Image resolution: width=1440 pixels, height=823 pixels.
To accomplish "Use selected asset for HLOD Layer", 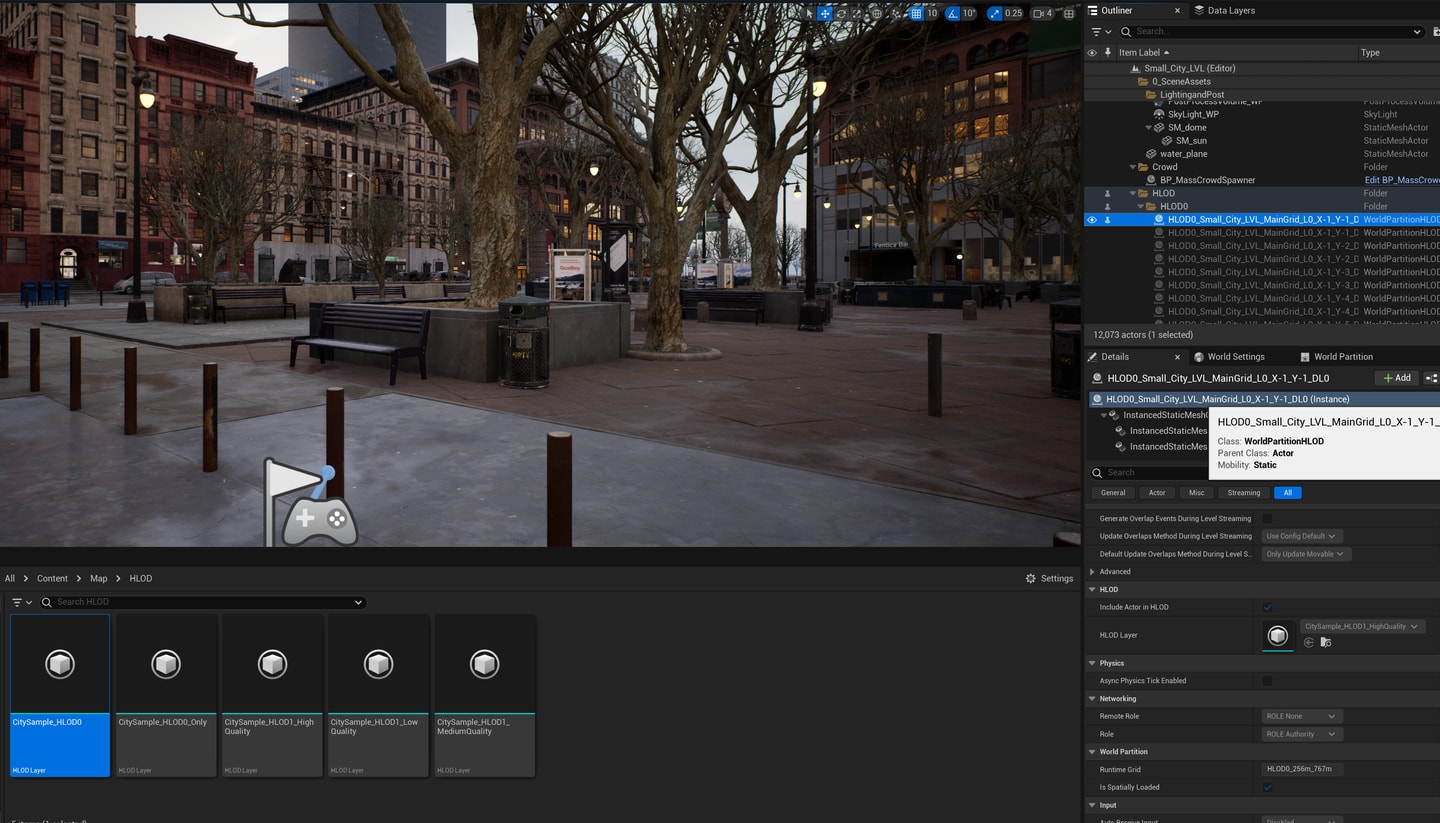I will (1308, 642).
